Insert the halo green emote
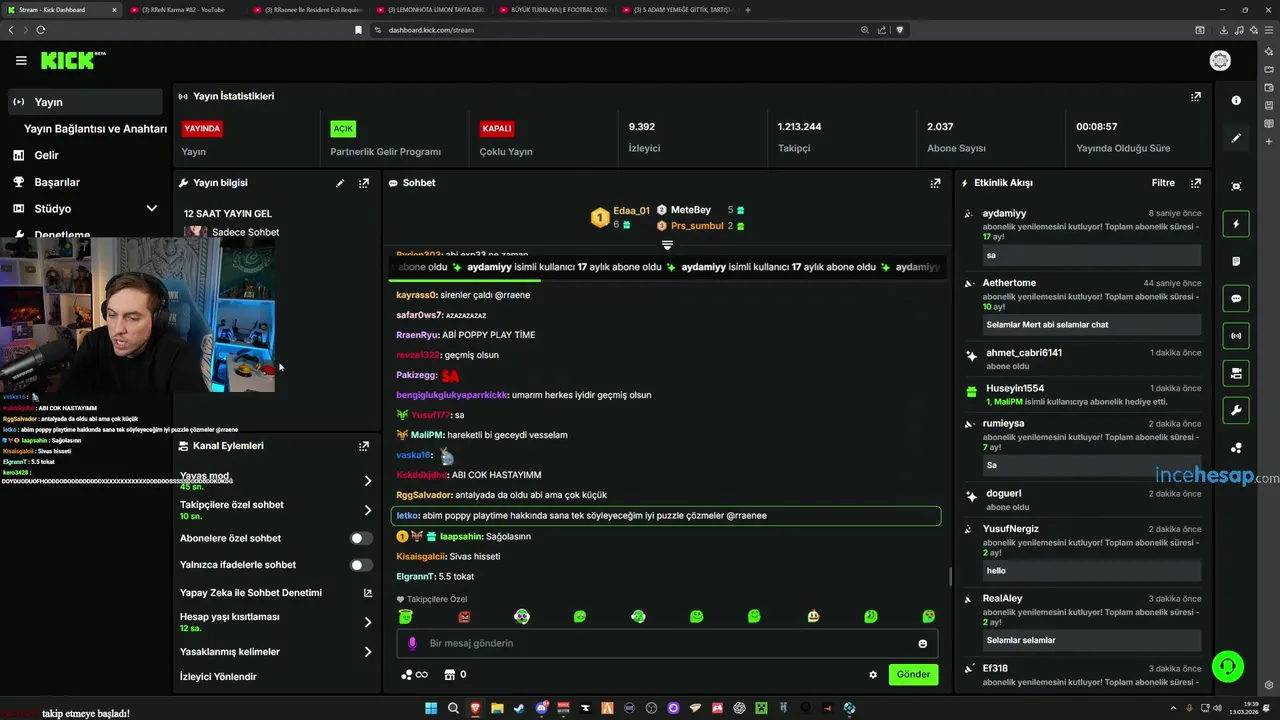The image size is (1280, 720). 406,616
